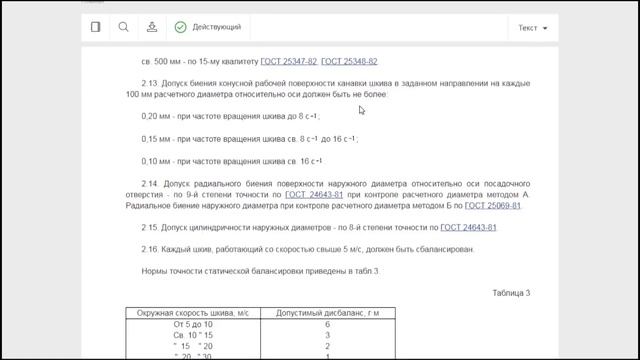The image size is (640, 360).
Task: Select table cell Св. 10 " 15
Action: pyautogui.click(x=193, y=335)
